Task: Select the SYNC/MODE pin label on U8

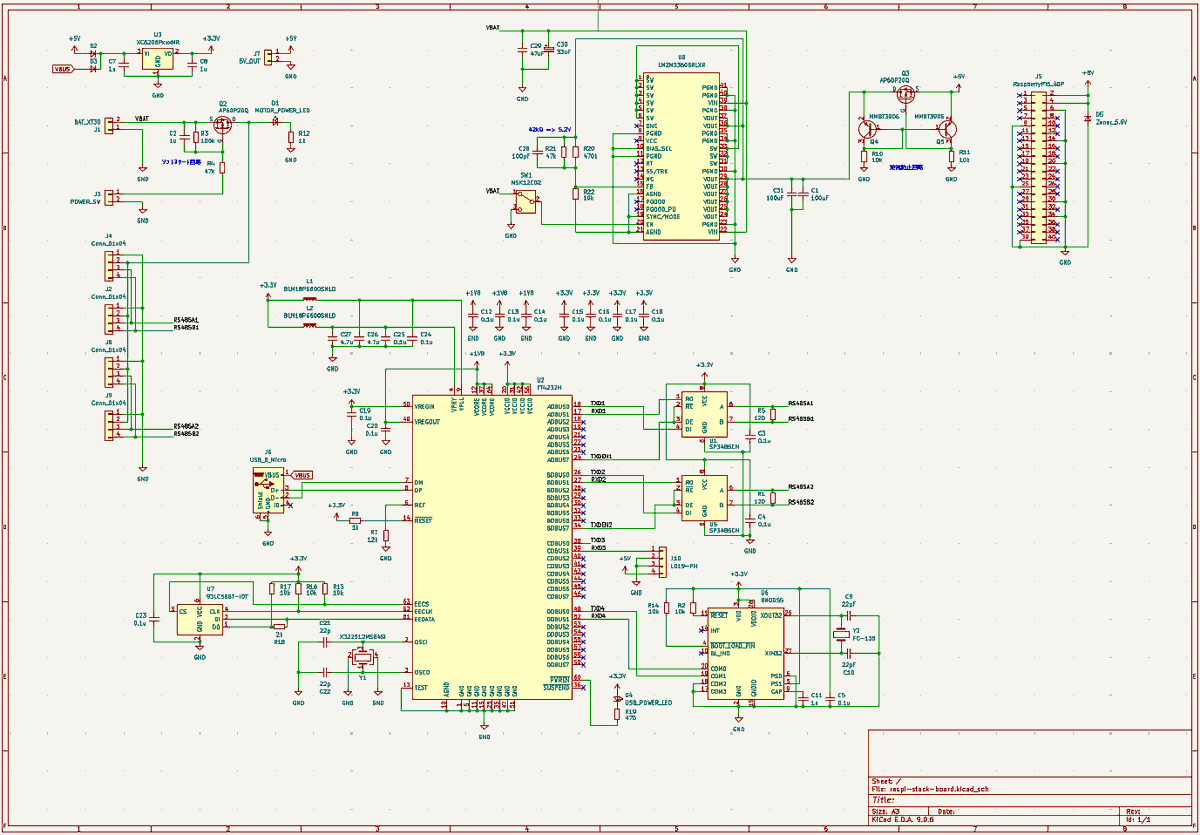Action: (662, 216)
